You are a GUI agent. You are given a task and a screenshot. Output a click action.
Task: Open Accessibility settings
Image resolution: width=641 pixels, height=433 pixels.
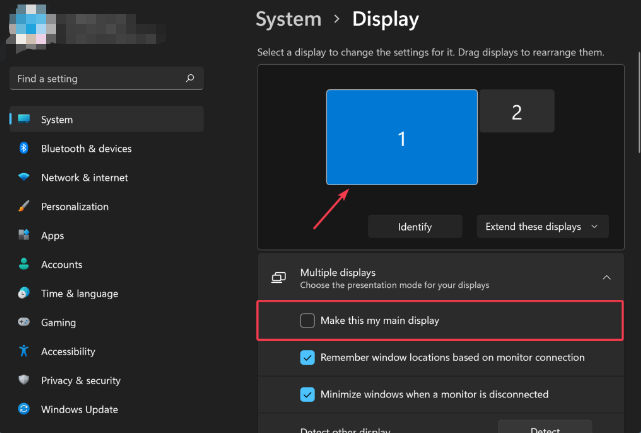point(106,352)
